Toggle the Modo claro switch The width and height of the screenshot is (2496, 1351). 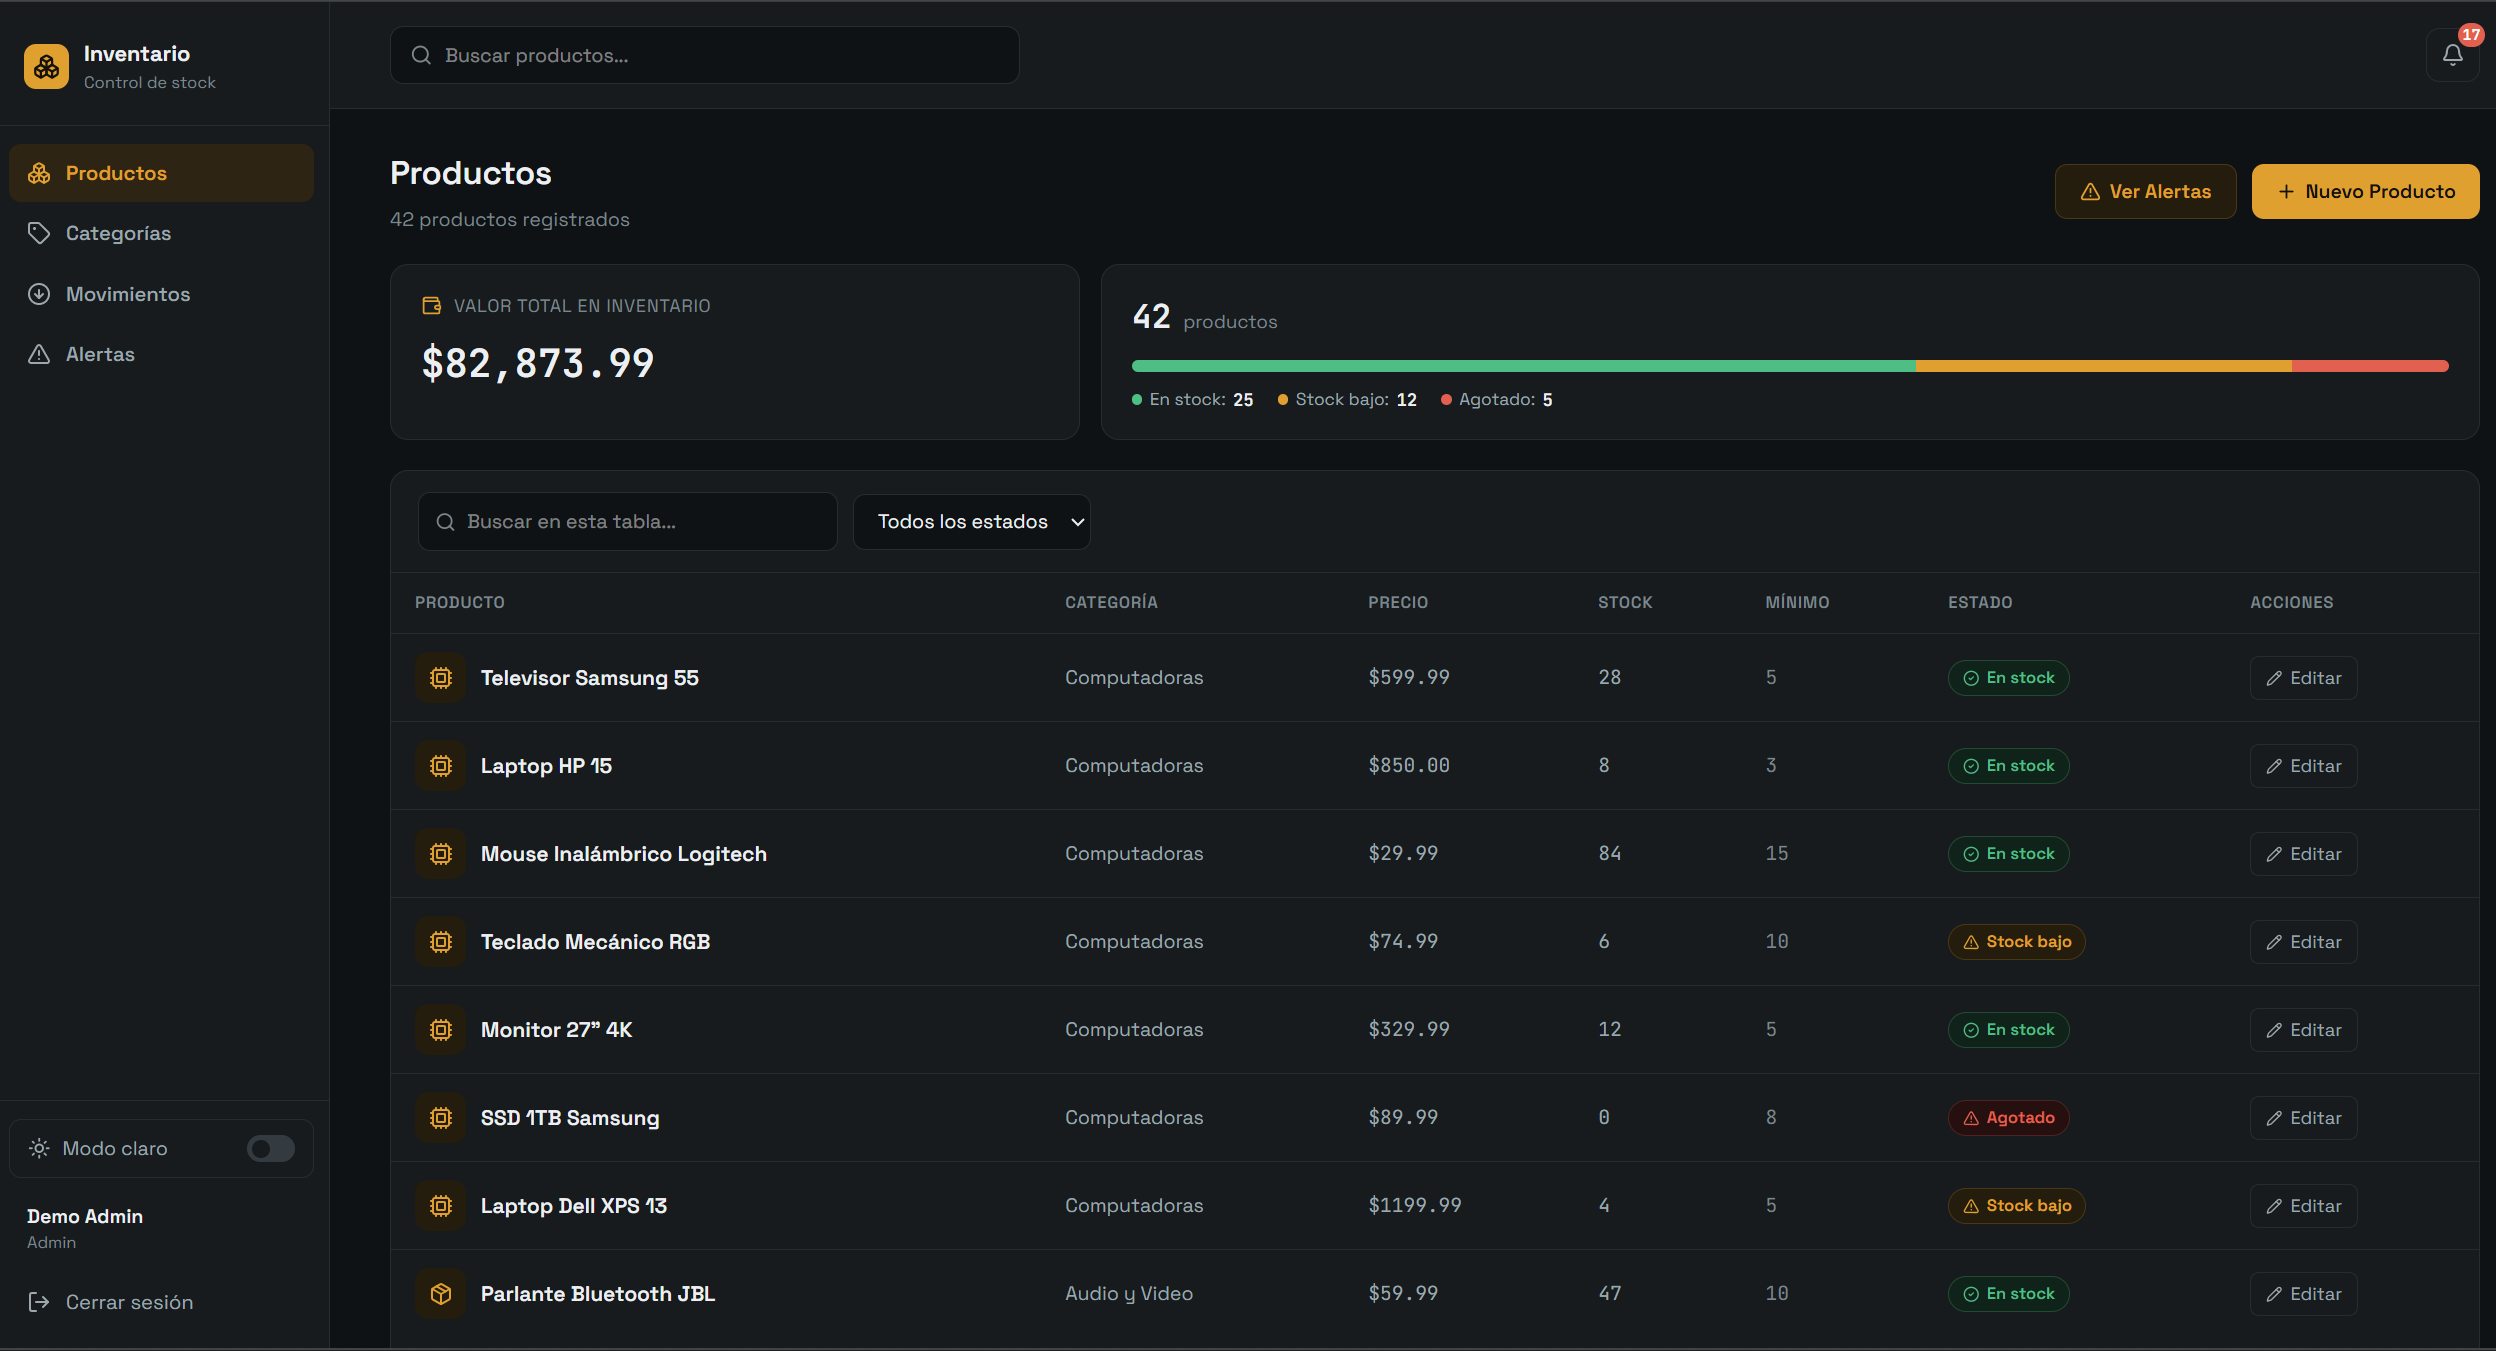pos(271,1148)
